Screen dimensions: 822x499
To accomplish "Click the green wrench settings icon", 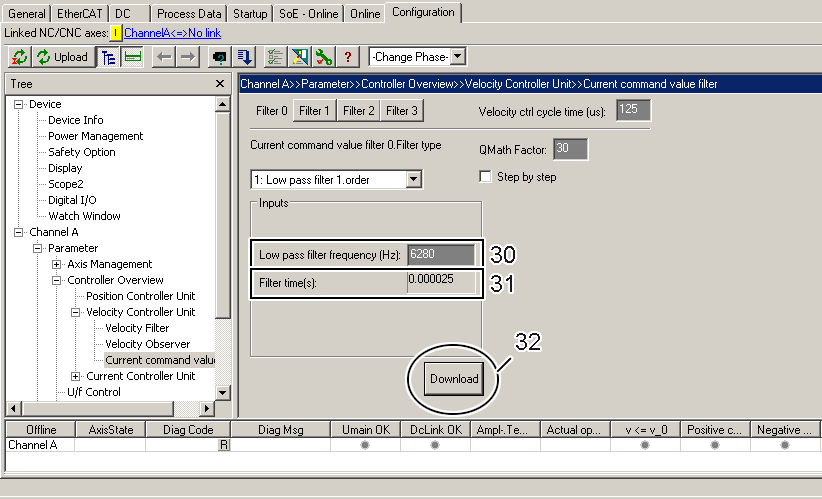I will pos(323,57).
